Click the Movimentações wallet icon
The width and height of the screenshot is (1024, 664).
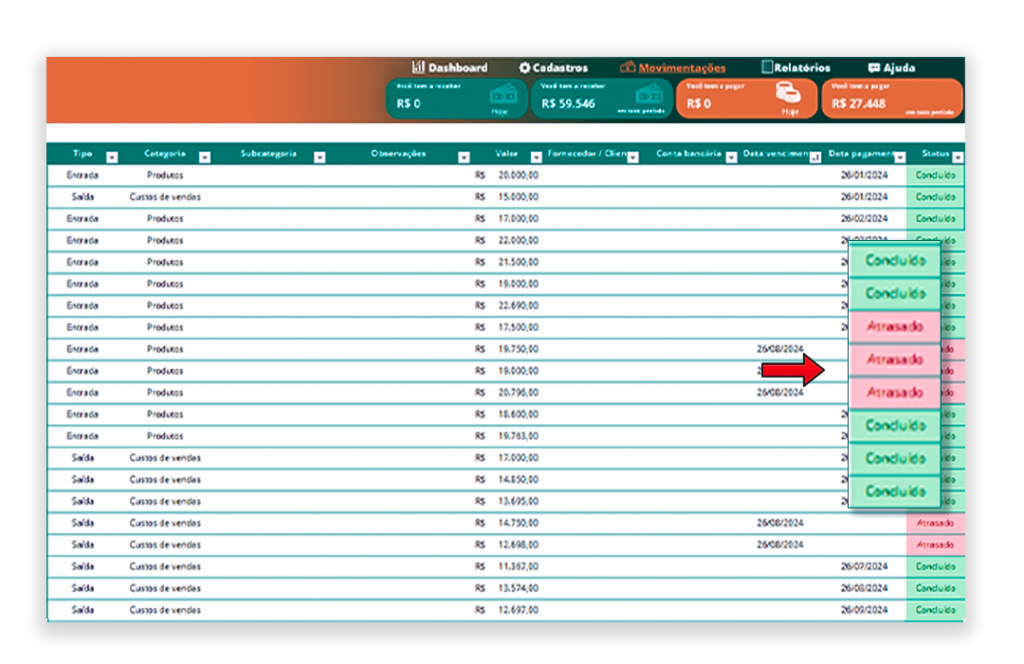(x=628, y=68)
